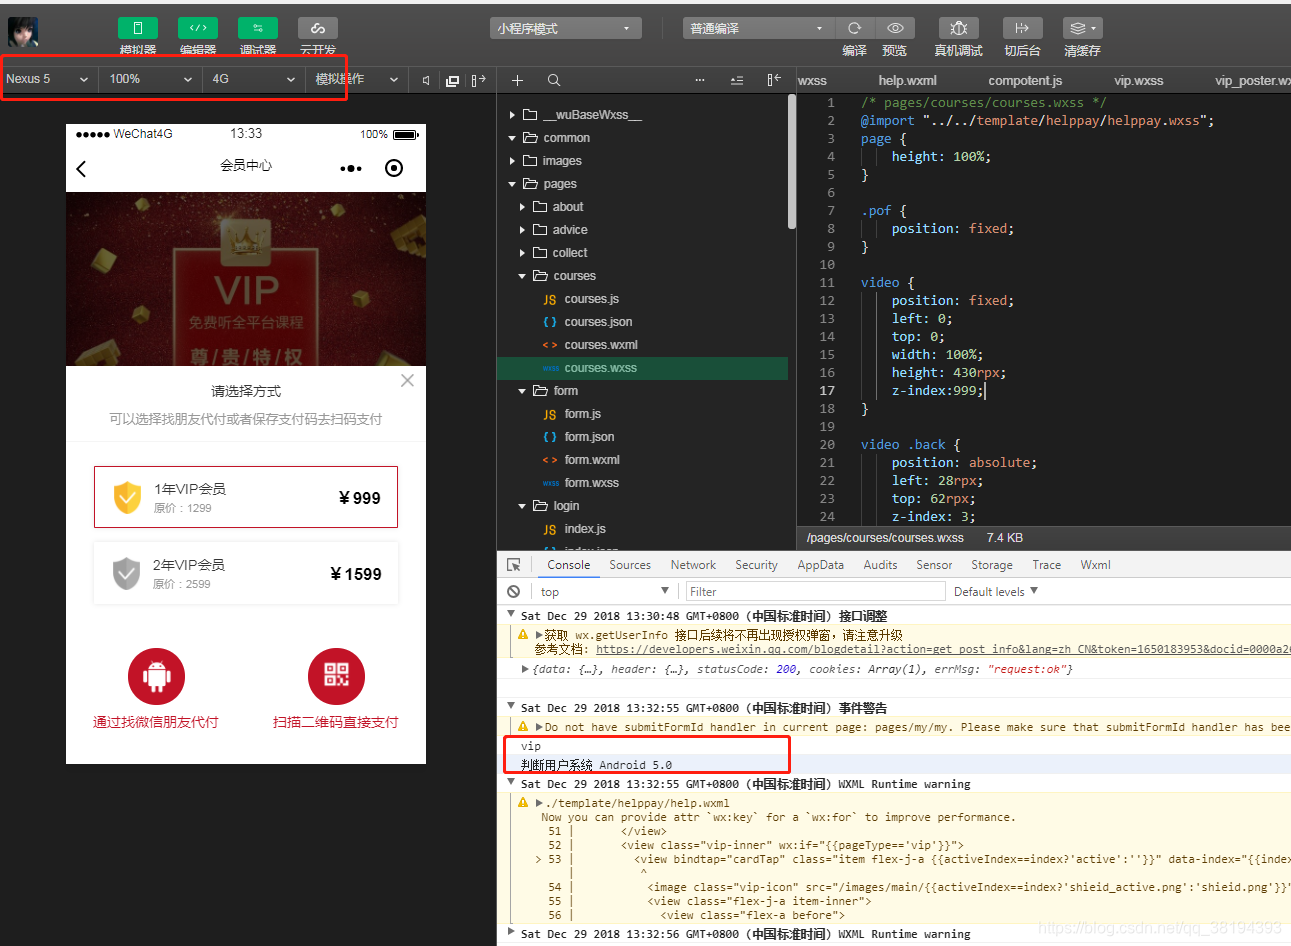Clear console with the ban icon

click(x=514, y=592)
